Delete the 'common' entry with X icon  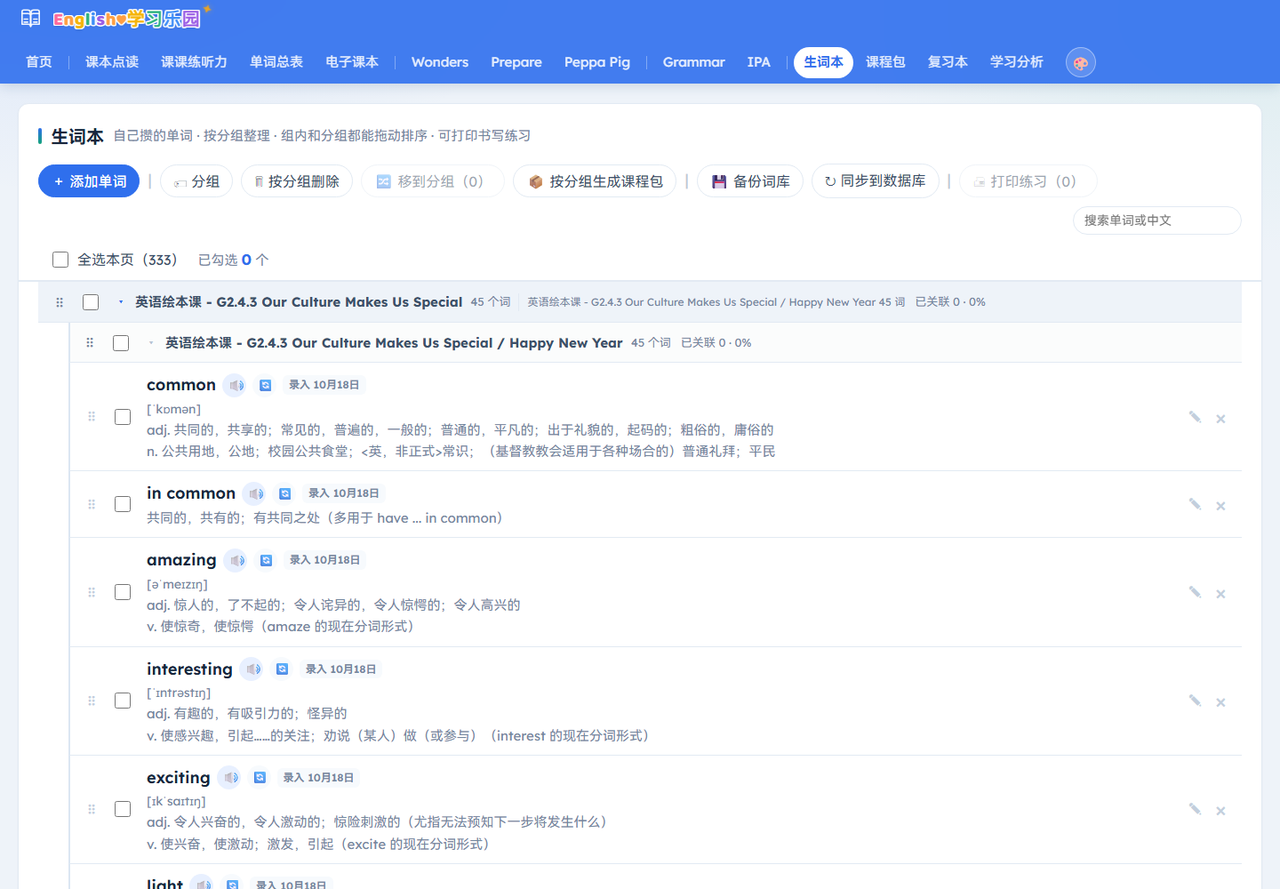point(1220,419)
